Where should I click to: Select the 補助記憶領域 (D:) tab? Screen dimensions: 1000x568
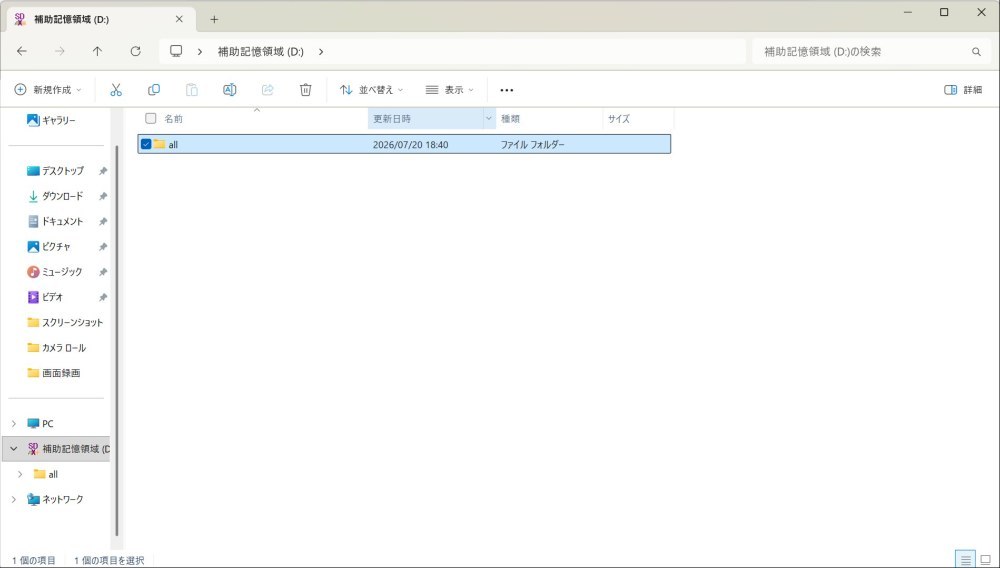click(99, 19)
